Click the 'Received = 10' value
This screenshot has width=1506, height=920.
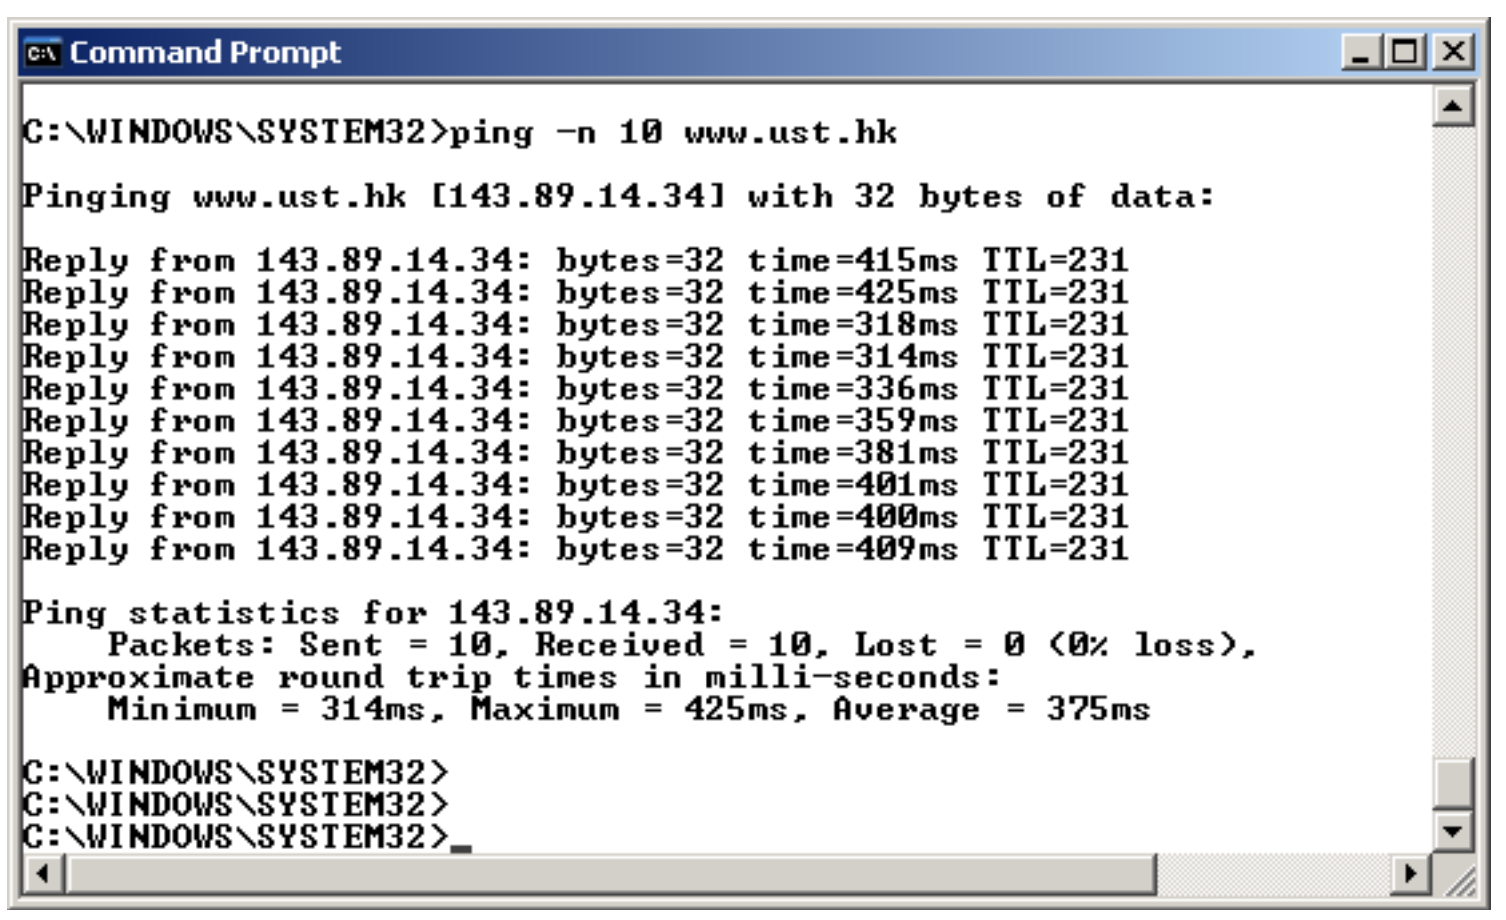[681, 645]
